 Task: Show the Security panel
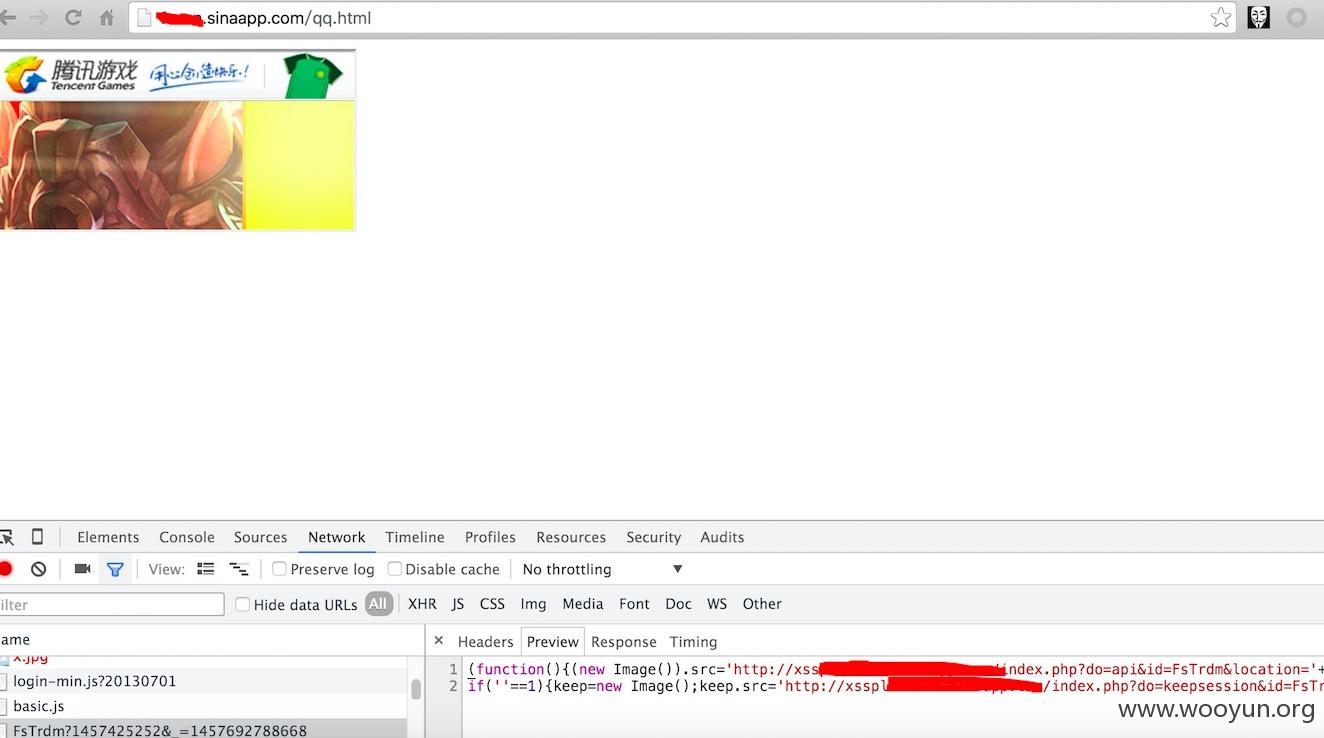click(654, 537)
